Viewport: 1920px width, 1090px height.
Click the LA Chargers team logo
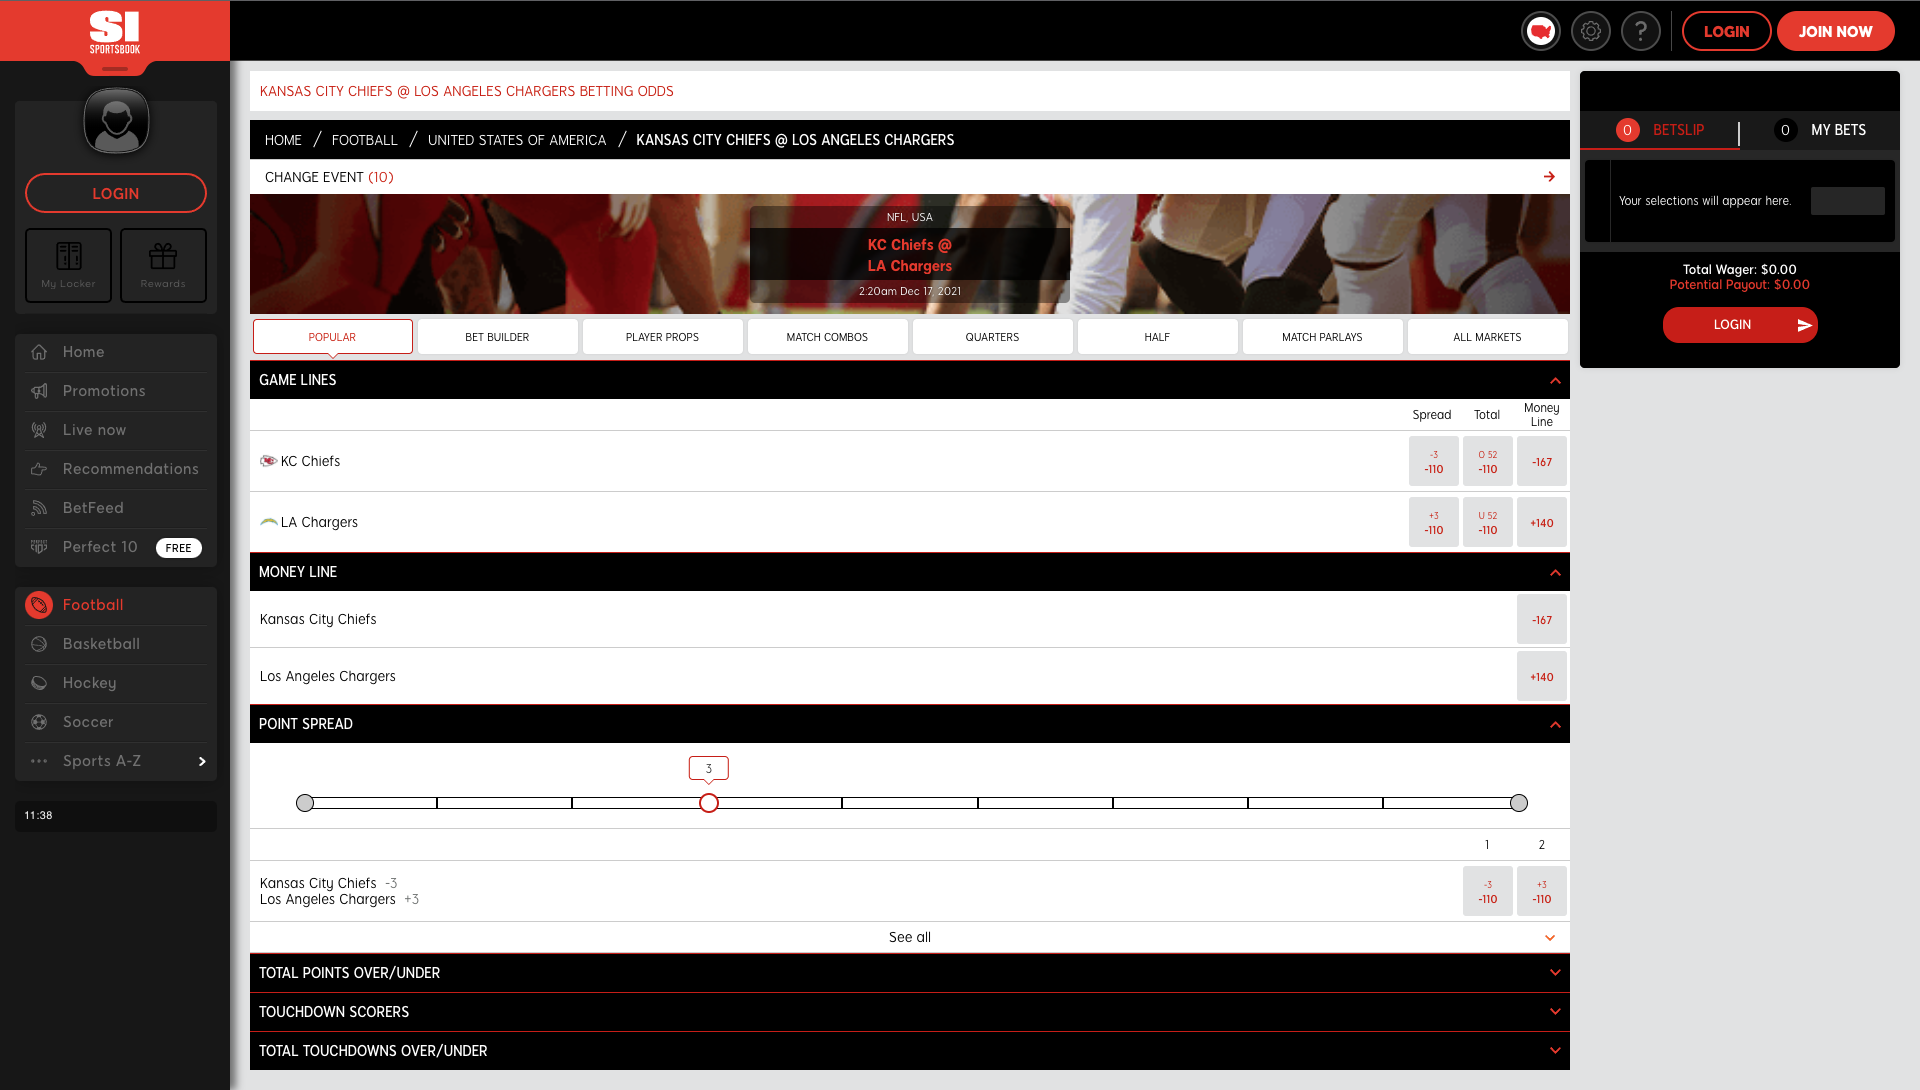(268, 522)
